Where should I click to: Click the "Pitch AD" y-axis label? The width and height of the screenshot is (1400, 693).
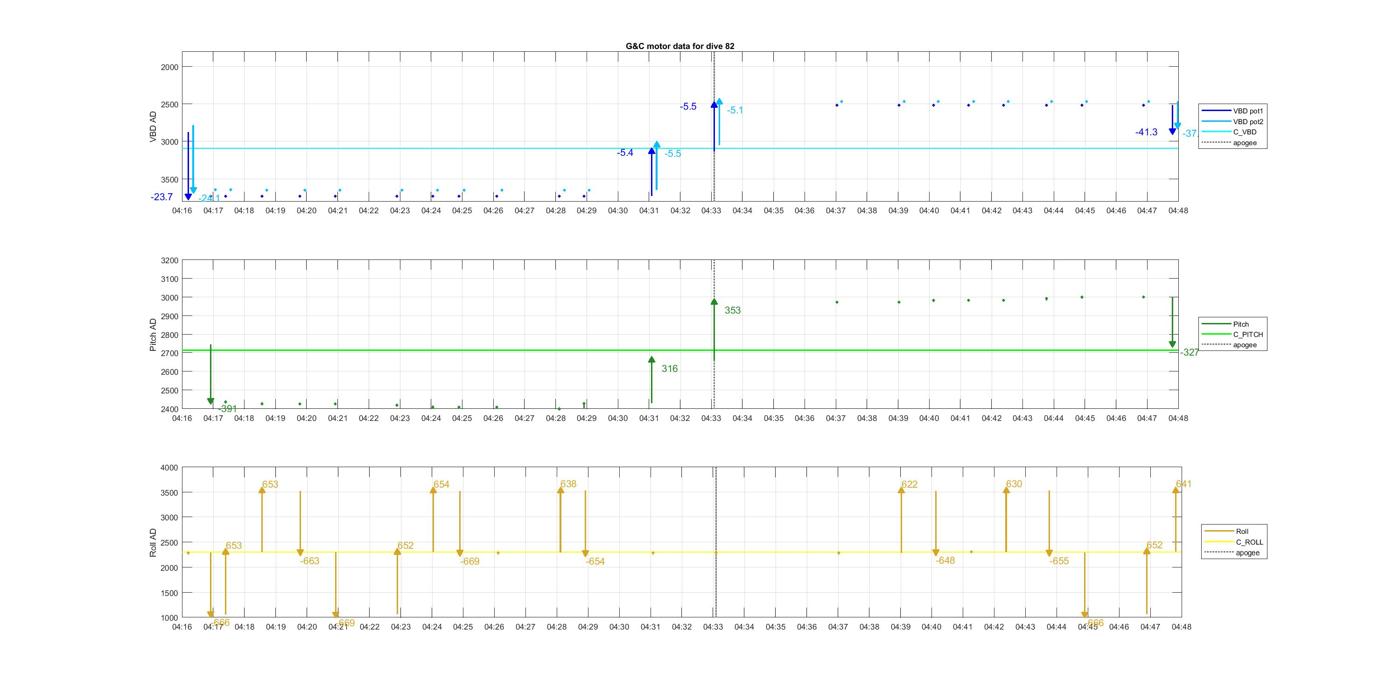point(154,335)
